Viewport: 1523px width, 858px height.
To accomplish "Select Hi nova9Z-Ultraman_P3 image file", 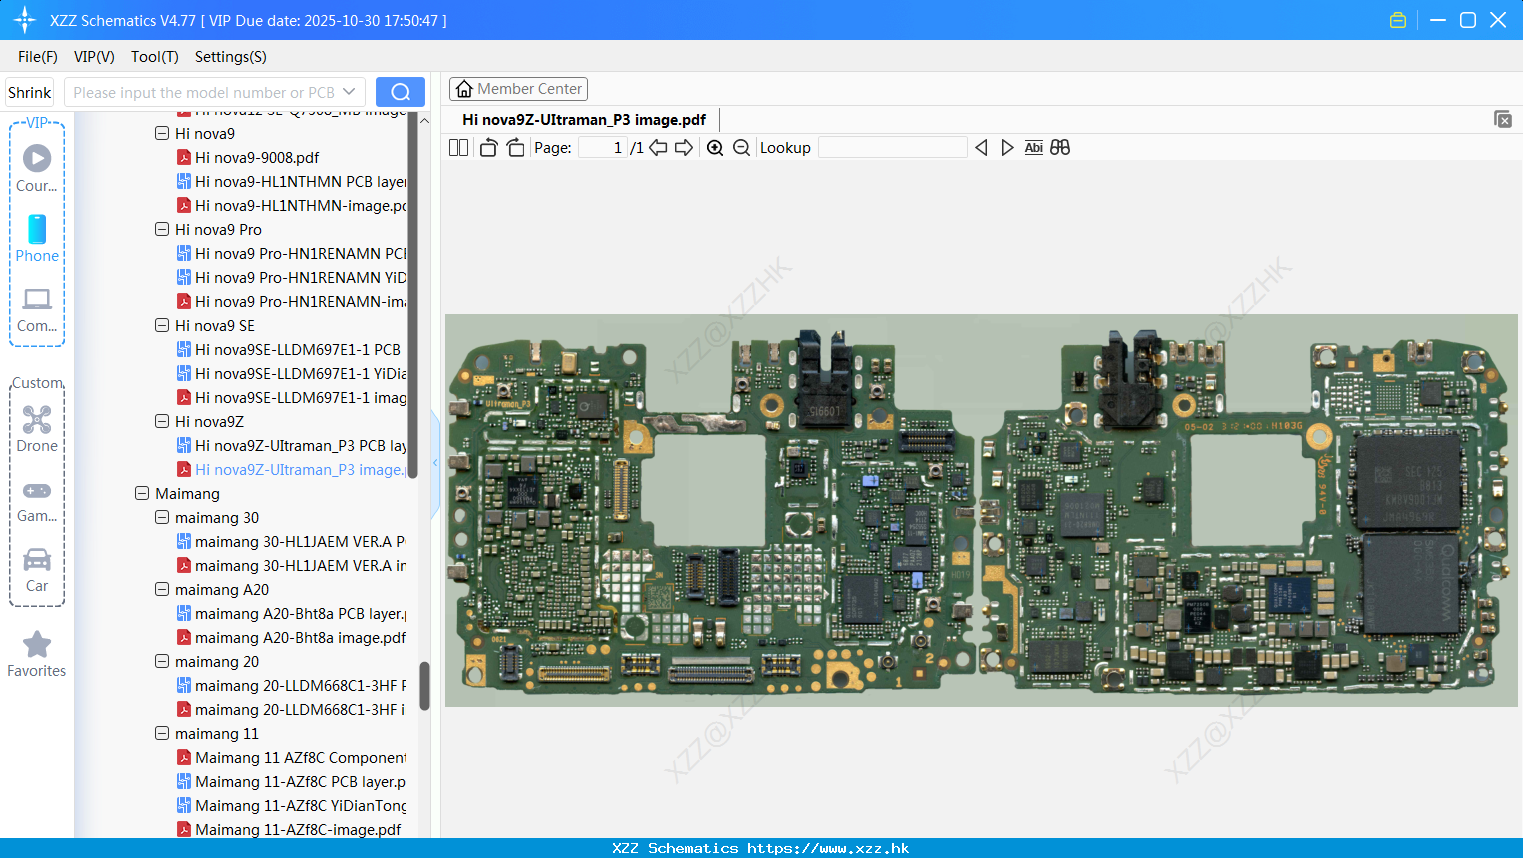I will pyautogui.click(x=291, y=469).
